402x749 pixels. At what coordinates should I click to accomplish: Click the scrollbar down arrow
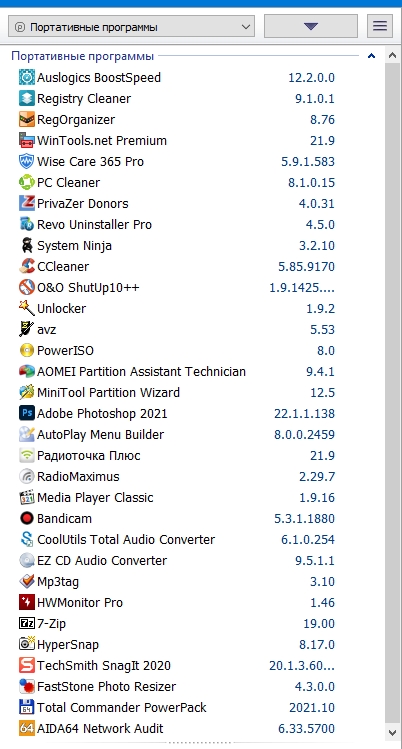(x=392, y=732)
